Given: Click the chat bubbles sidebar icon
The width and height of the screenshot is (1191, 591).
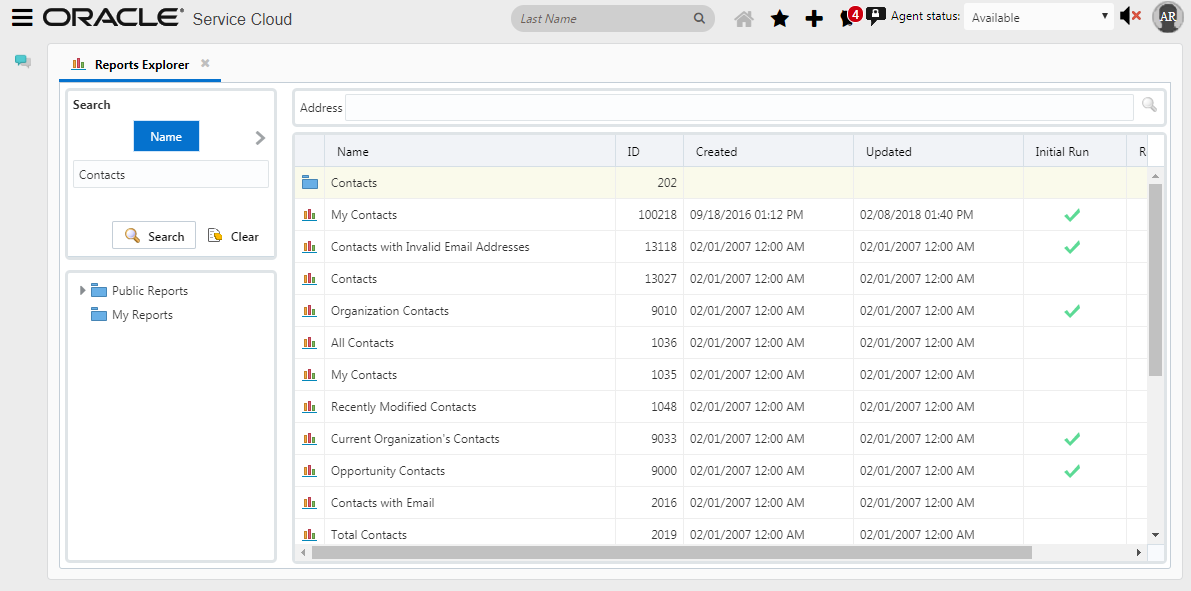Looking at the screenshot, I should point(23,62).
